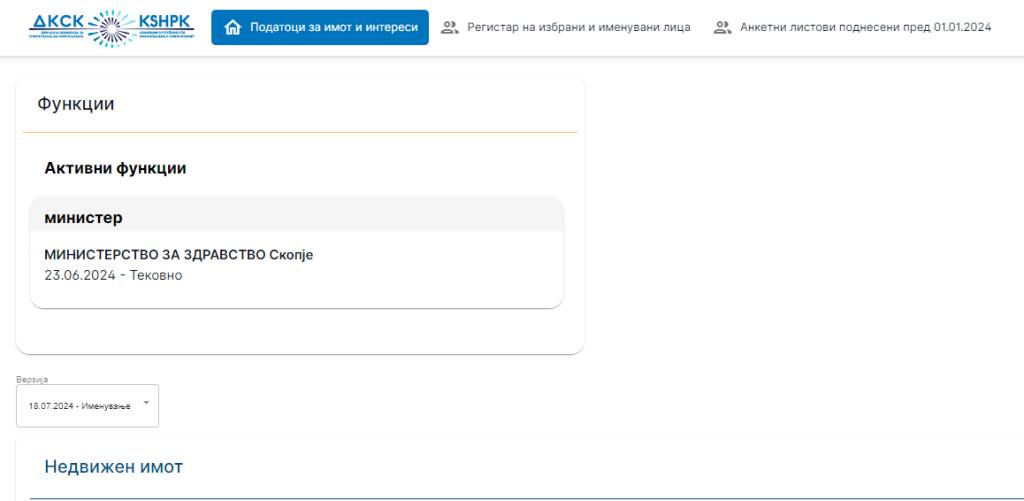Screen dimensions: 1024x501
Task: Open the Недвижен имот section heading
Action: 113,466
